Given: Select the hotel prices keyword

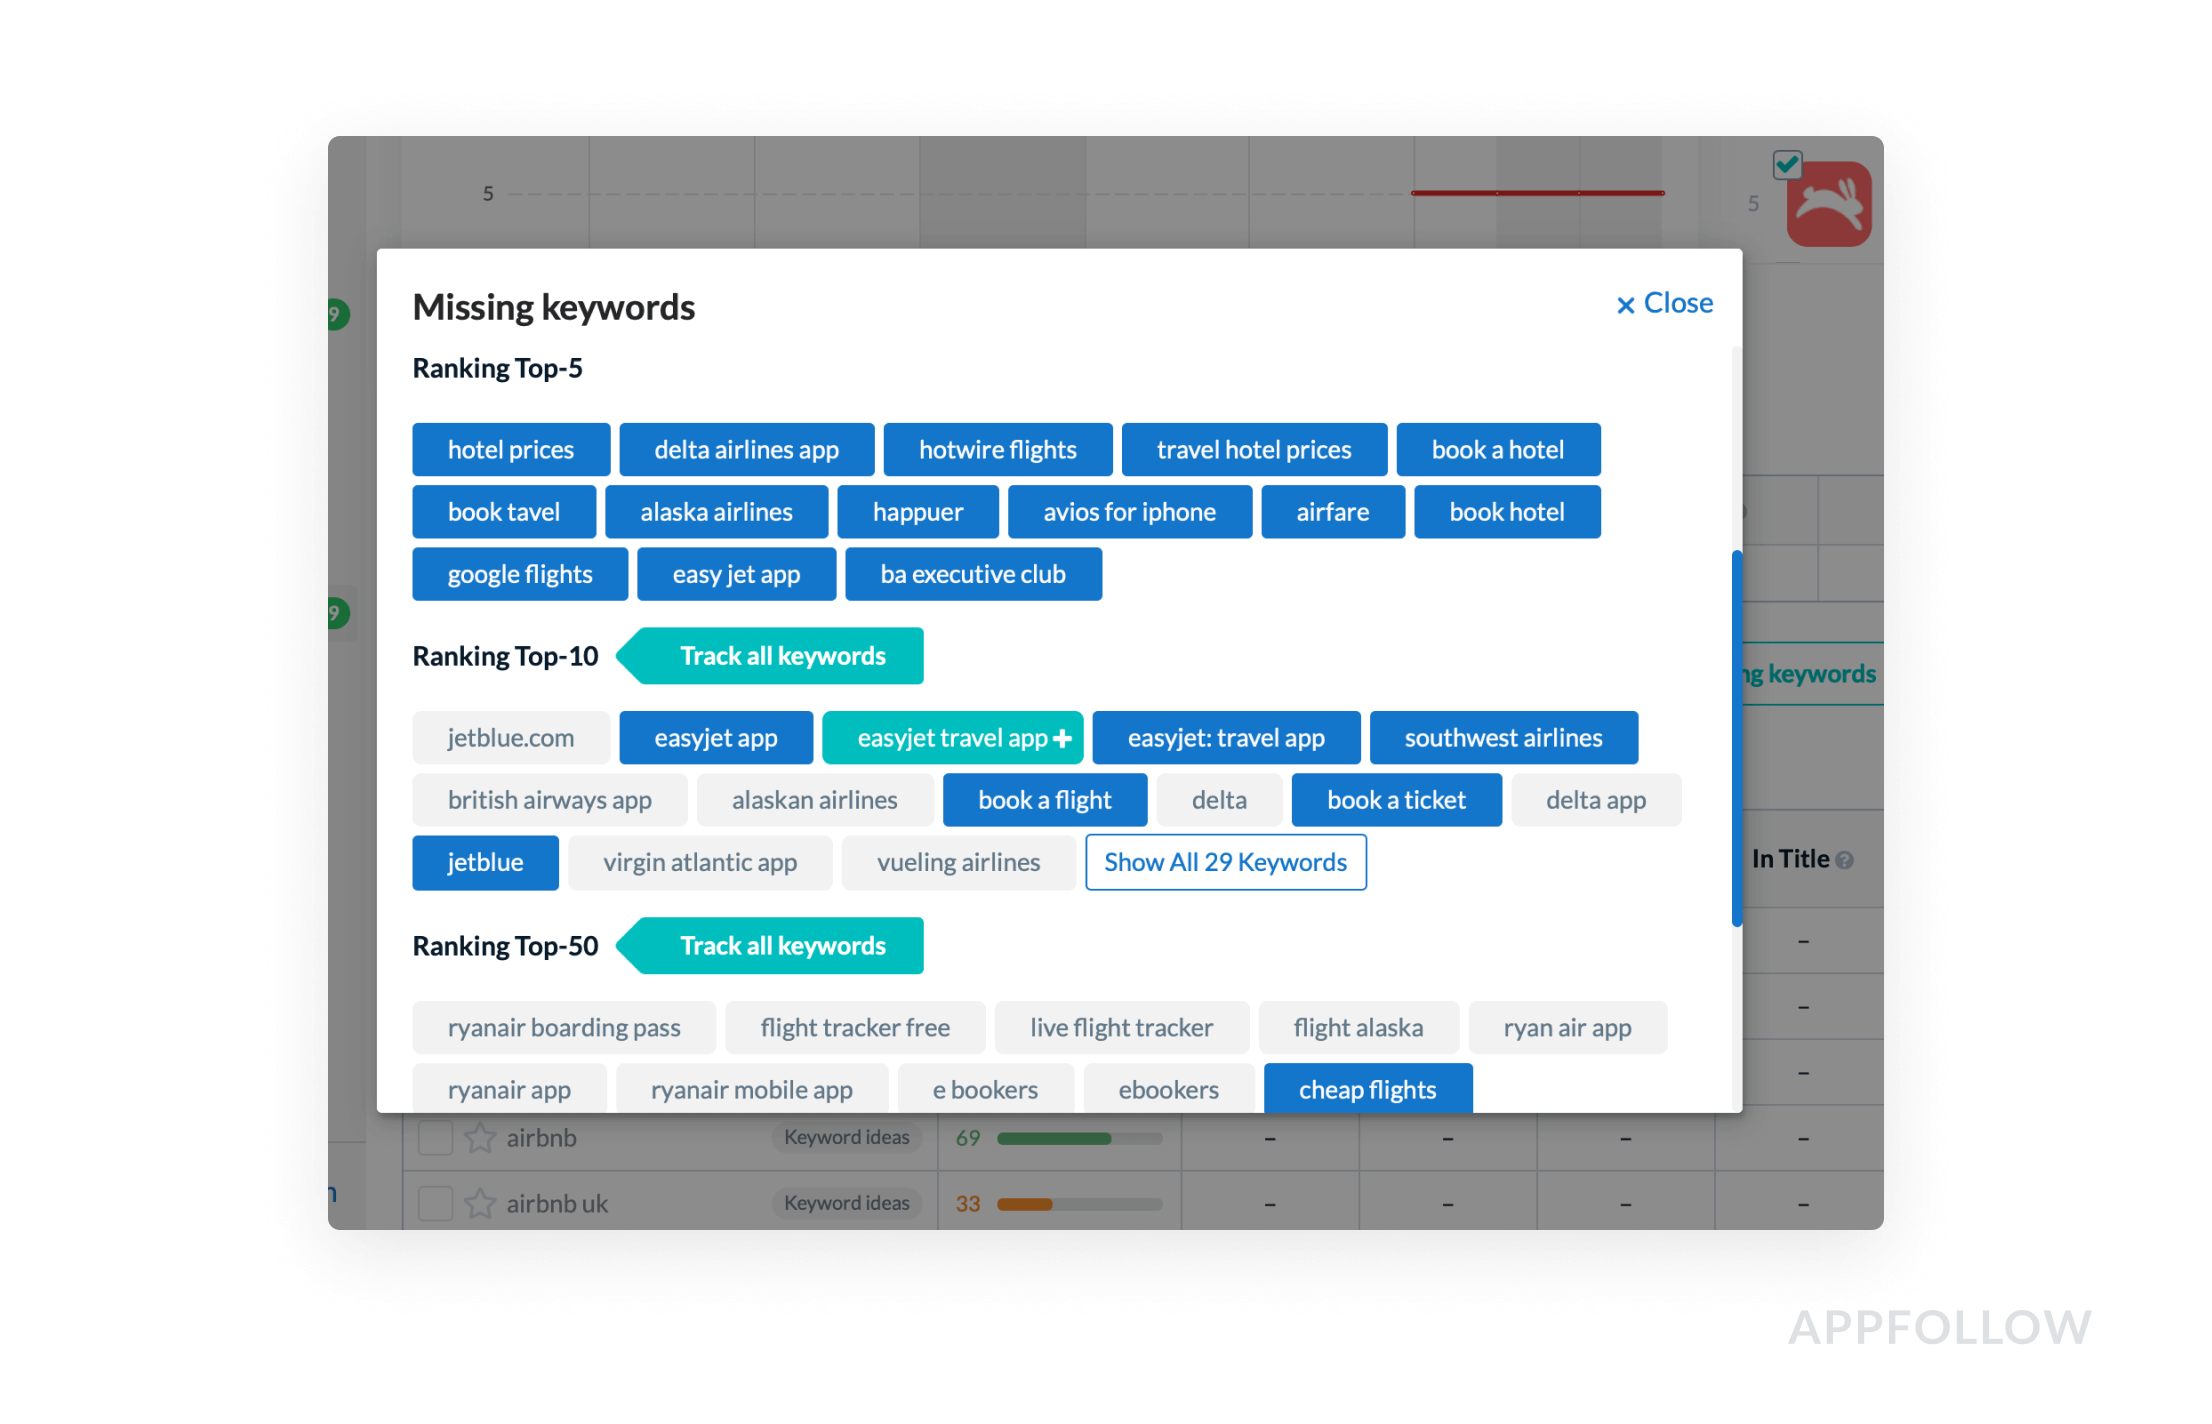Looking at the screenshot, I should 511,450.
